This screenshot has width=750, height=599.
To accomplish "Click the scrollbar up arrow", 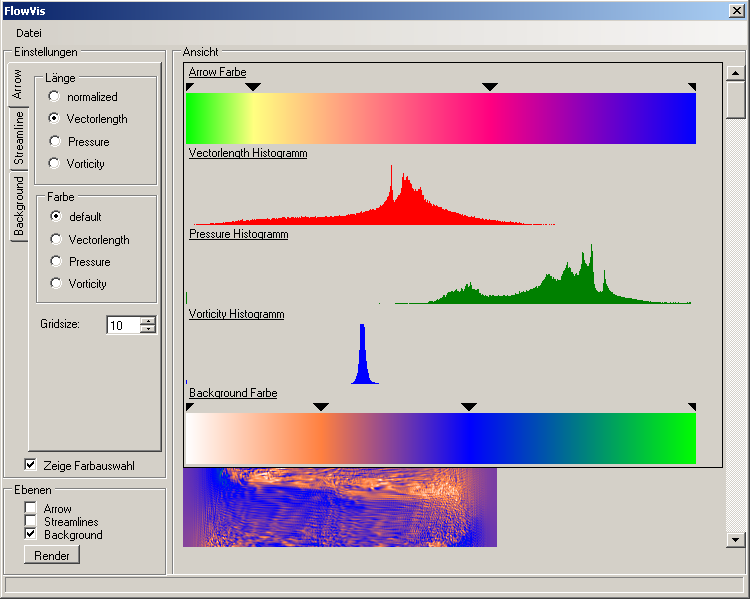I will point(735,73).
